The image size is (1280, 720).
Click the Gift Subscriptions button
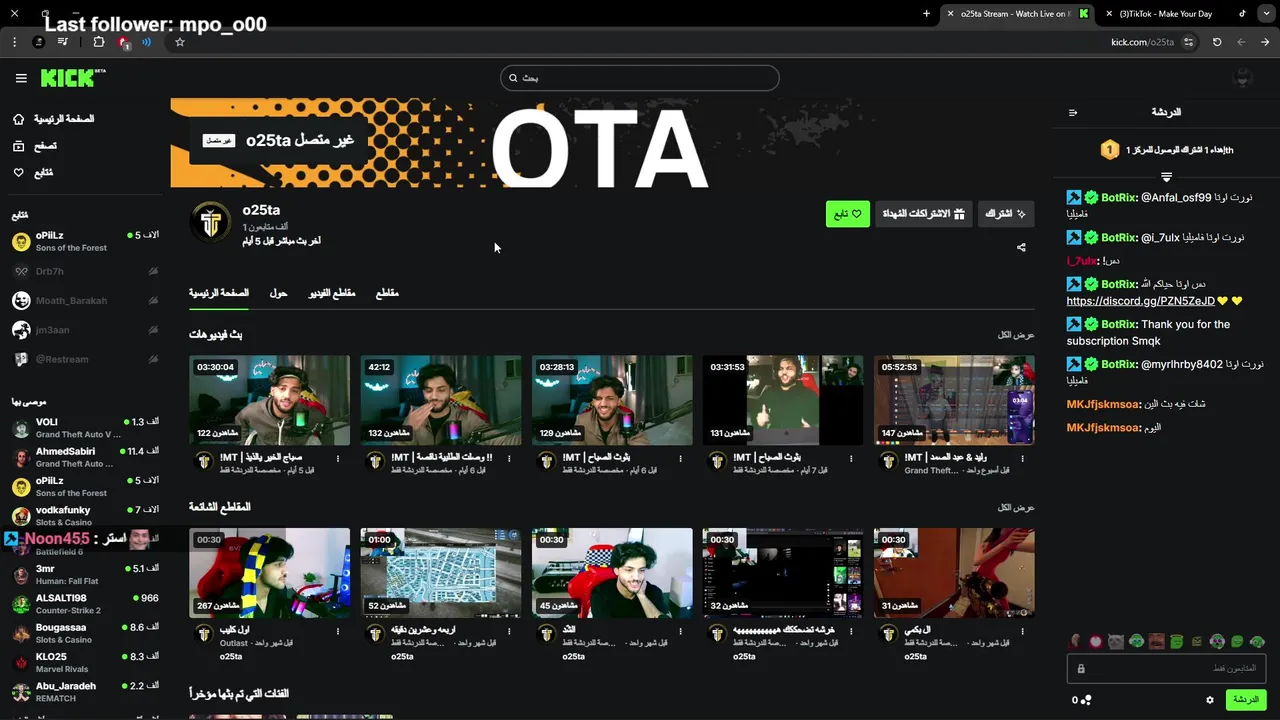coord(923,214)
